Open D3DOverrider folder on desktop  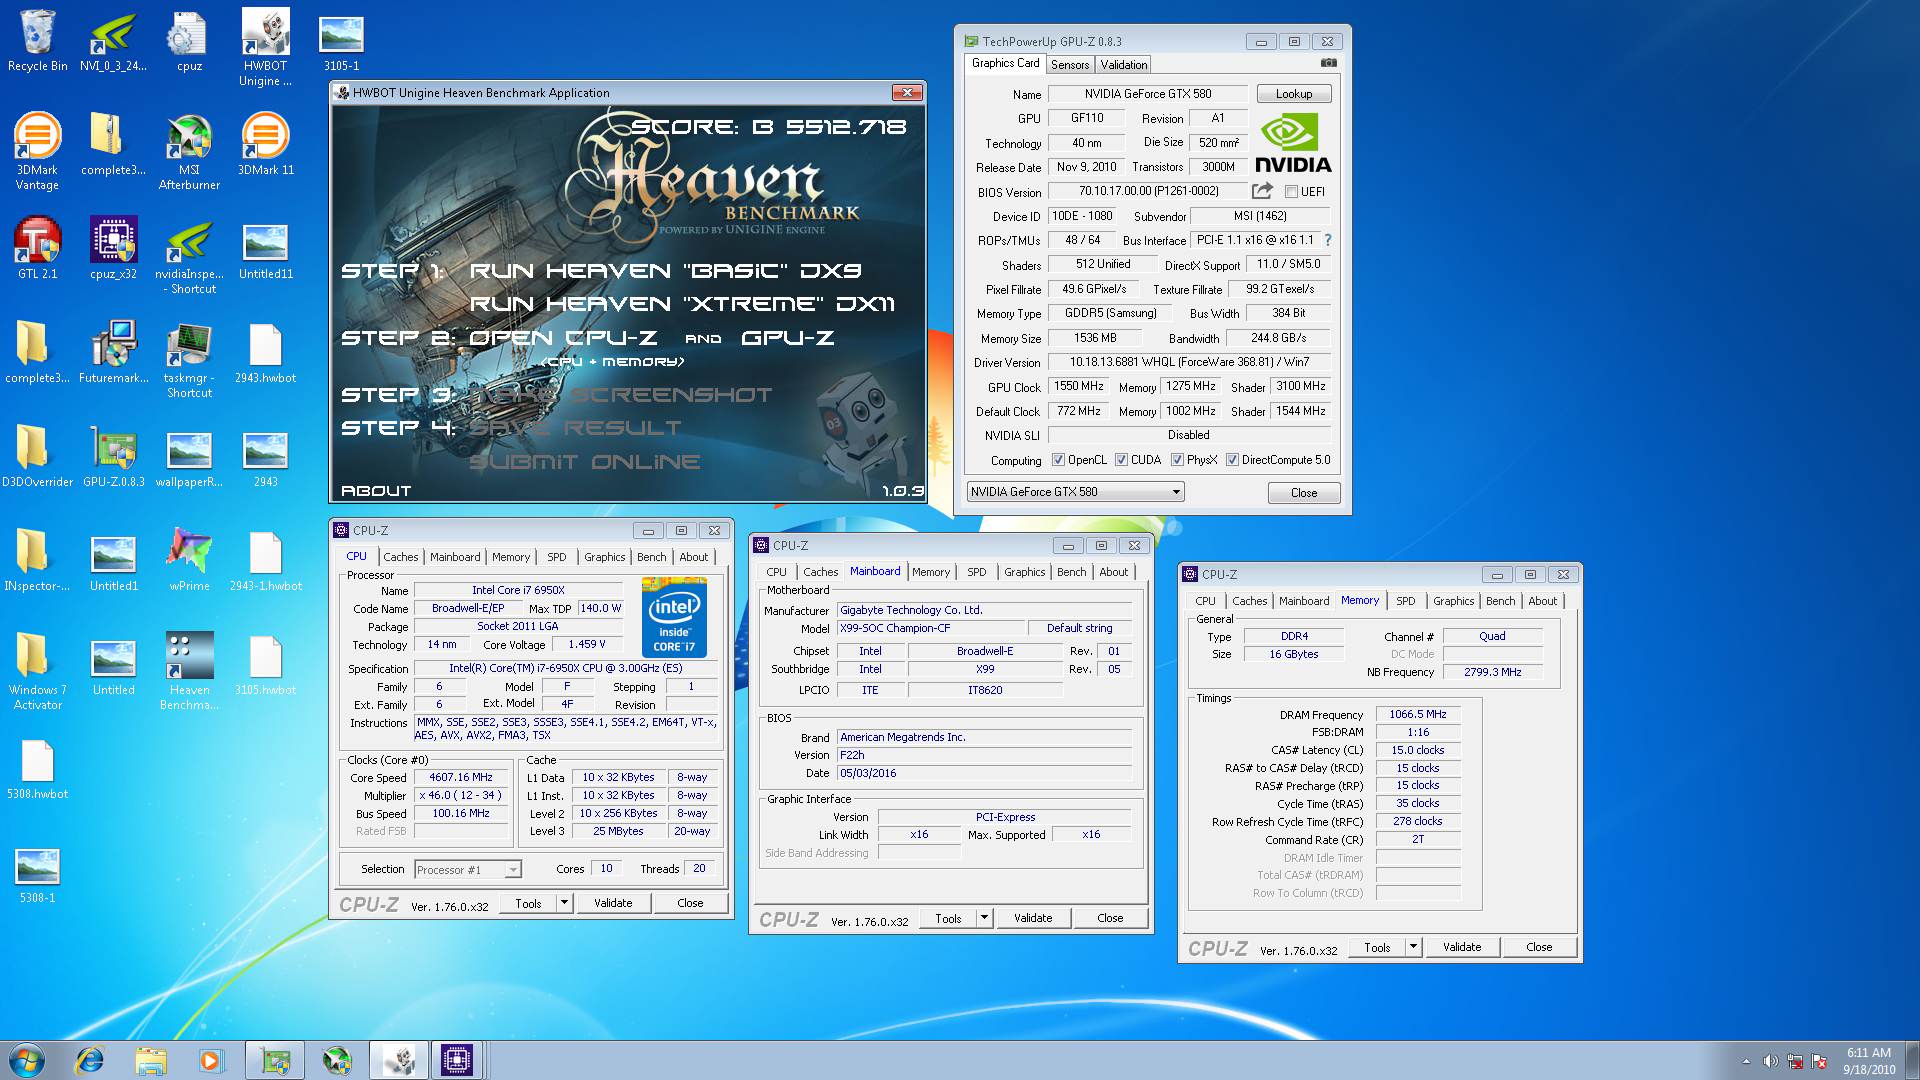coord(37,456)
